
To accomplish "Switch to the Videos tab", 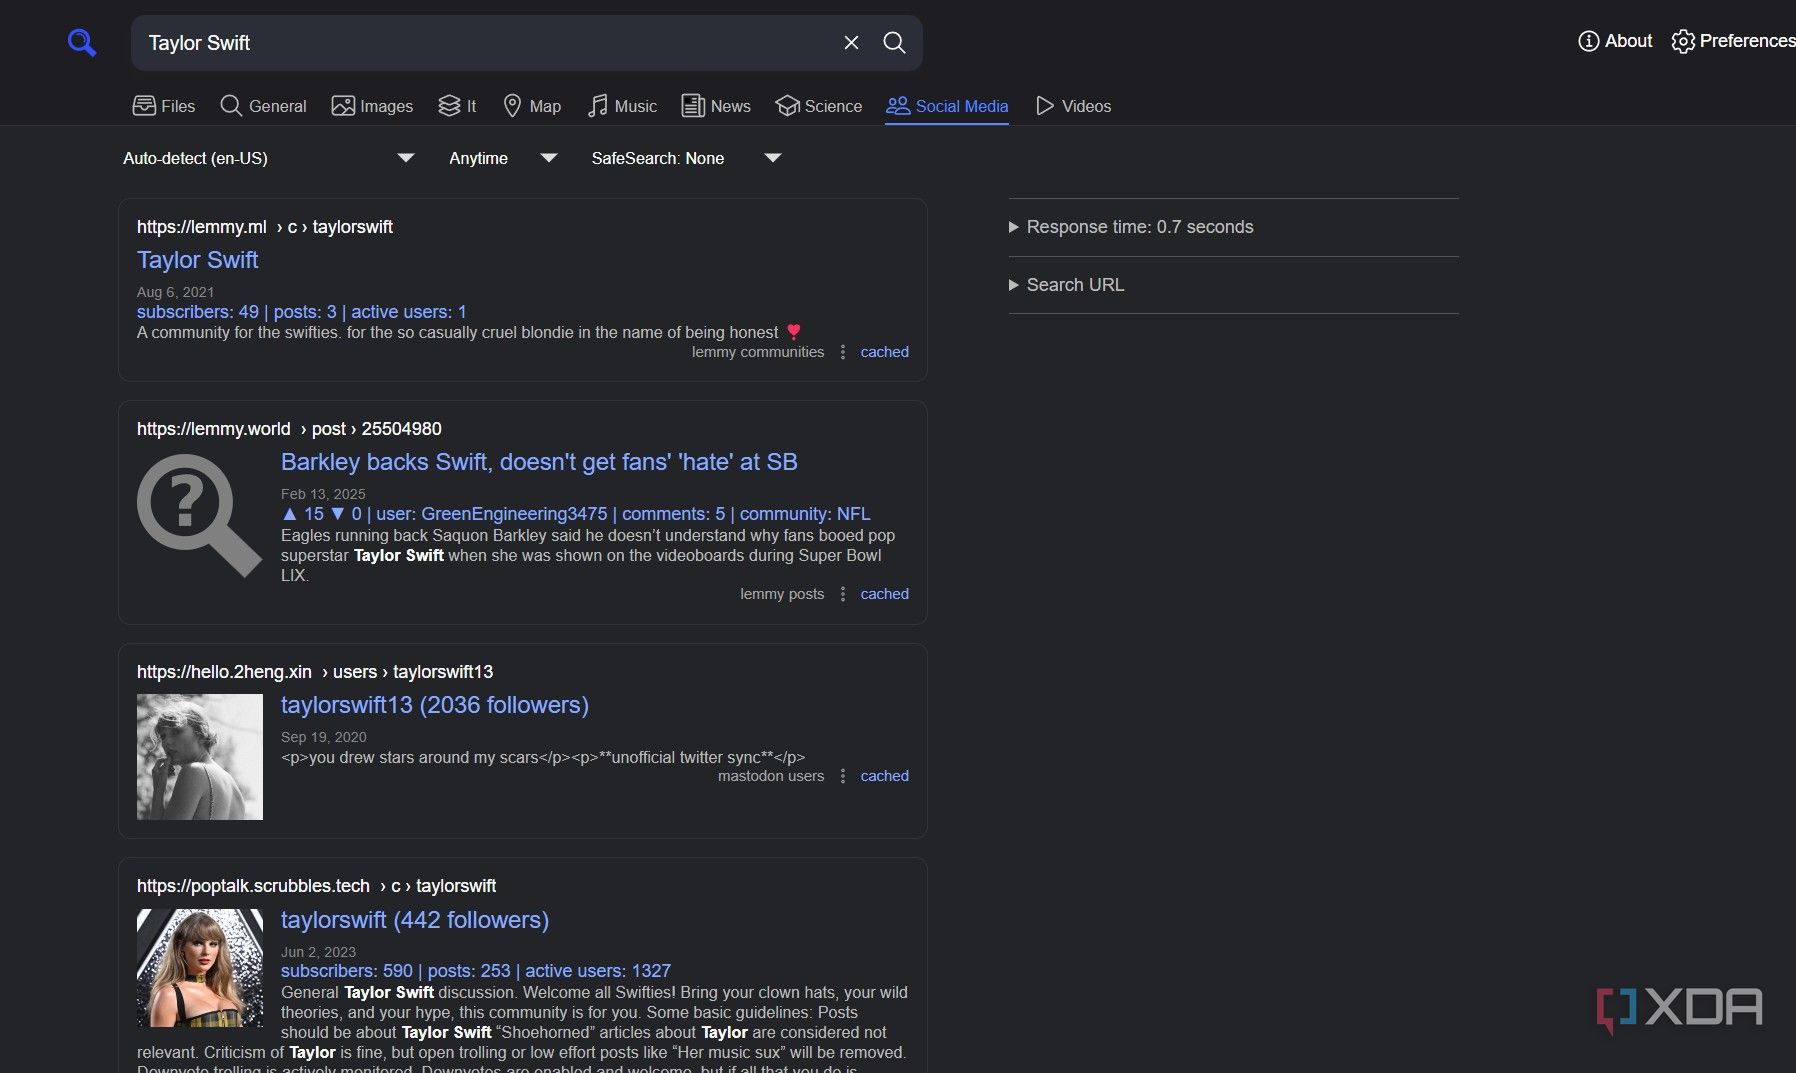I will [x=1073, y=106].
